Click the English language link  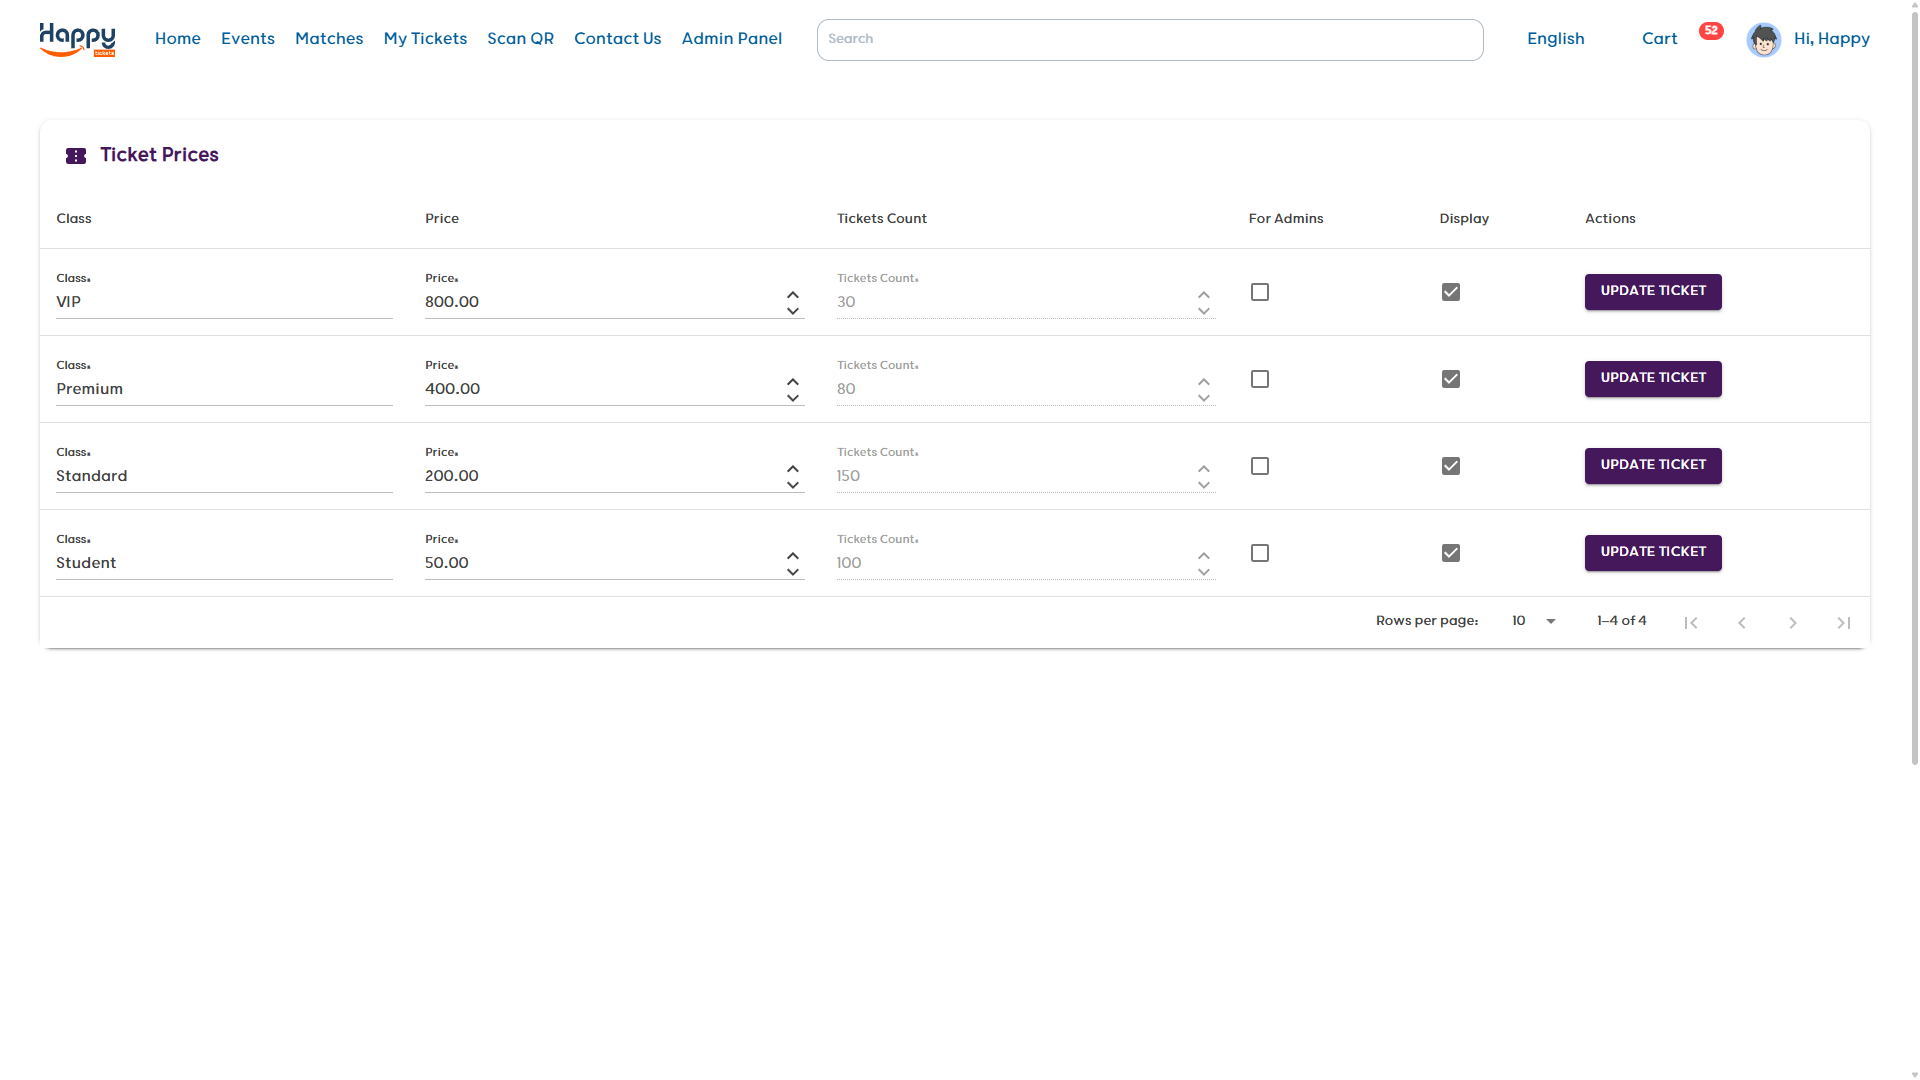pyautogui.click(x=1555, y=39)
